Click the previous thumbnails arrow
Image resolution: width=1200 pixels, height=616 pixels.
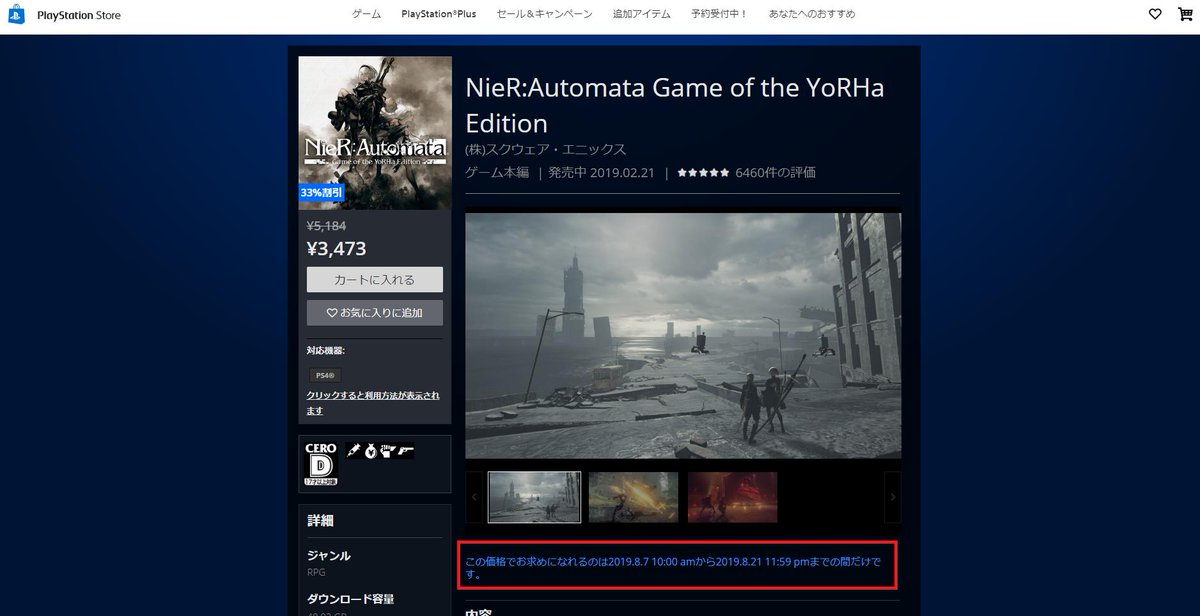pyautogui.click(x=473, y=497)
